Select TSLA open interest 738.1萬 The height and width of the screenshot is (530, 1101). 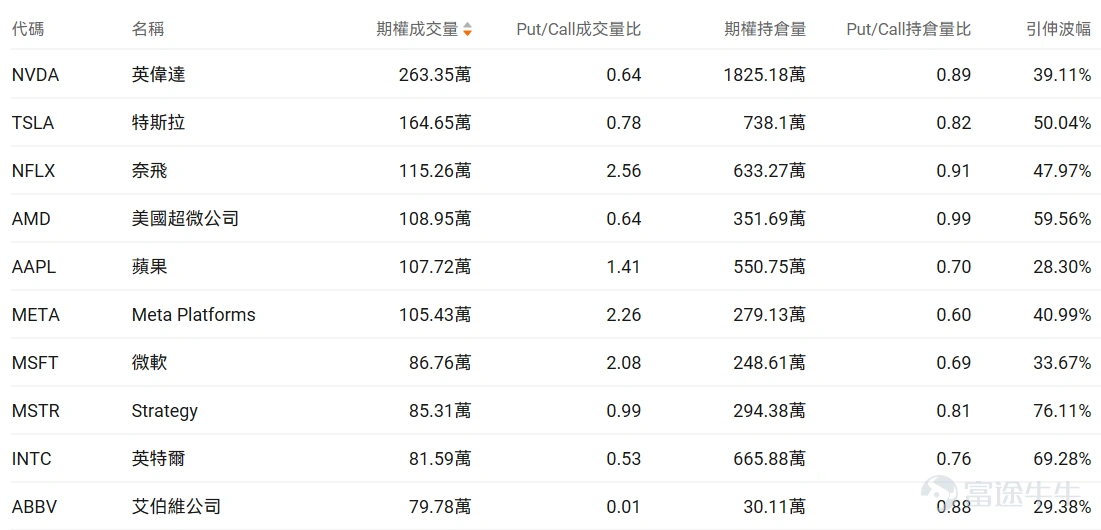[x=774, y=123]
